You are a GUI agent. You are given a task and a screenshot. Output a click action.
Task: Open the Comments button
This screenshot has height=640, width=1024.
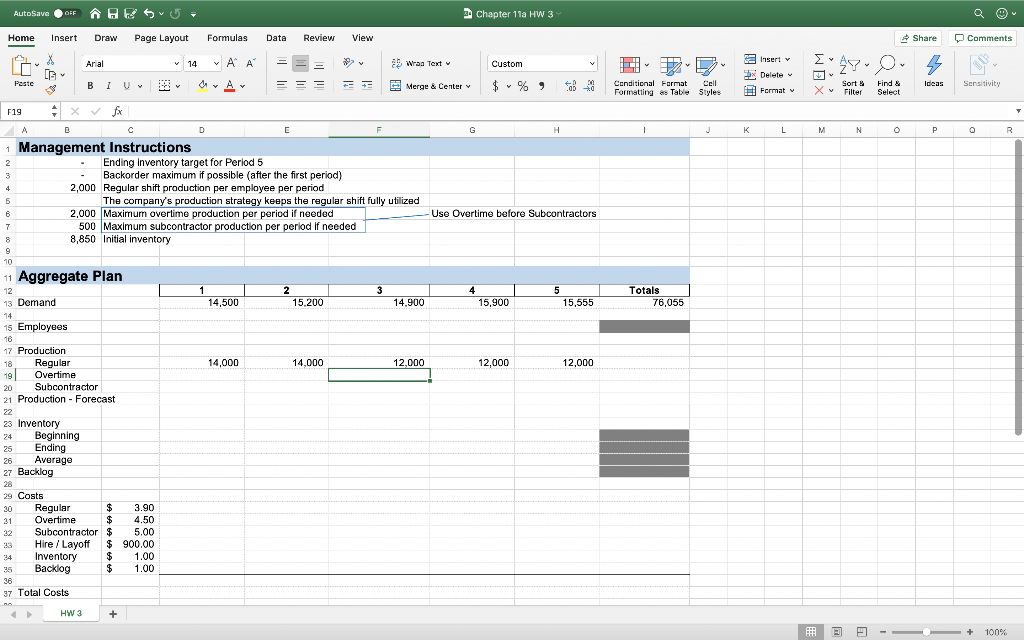click(983, 38)
